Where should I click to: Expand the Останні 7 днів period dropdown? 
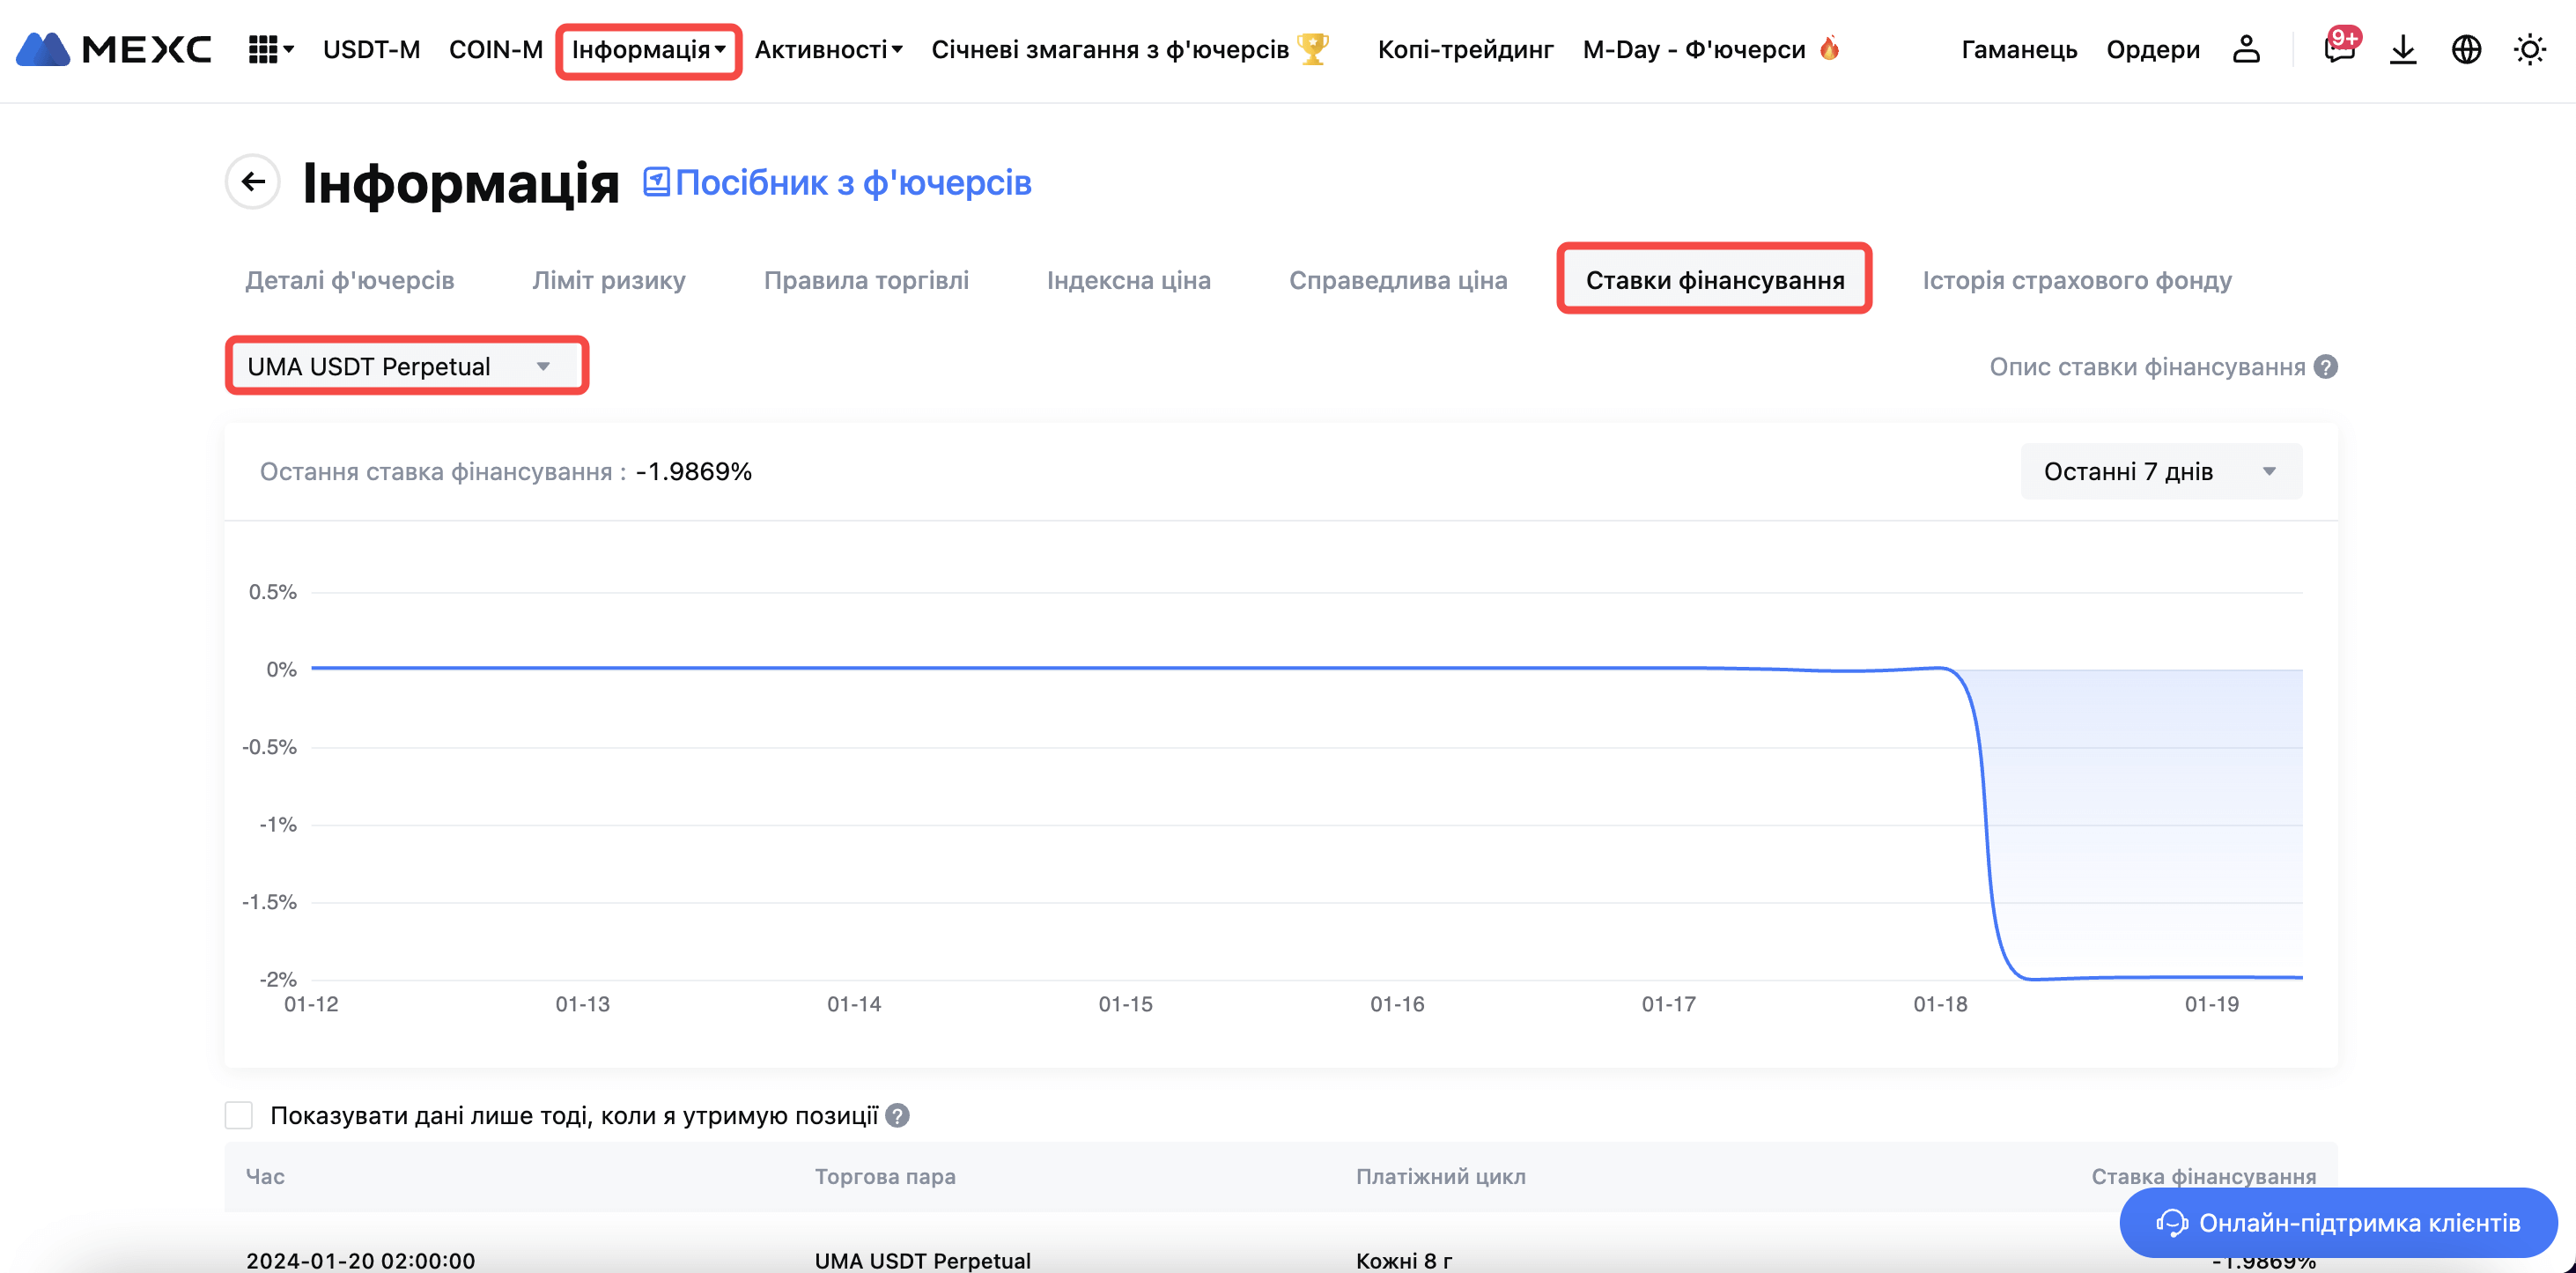(x=2160, y=471)
